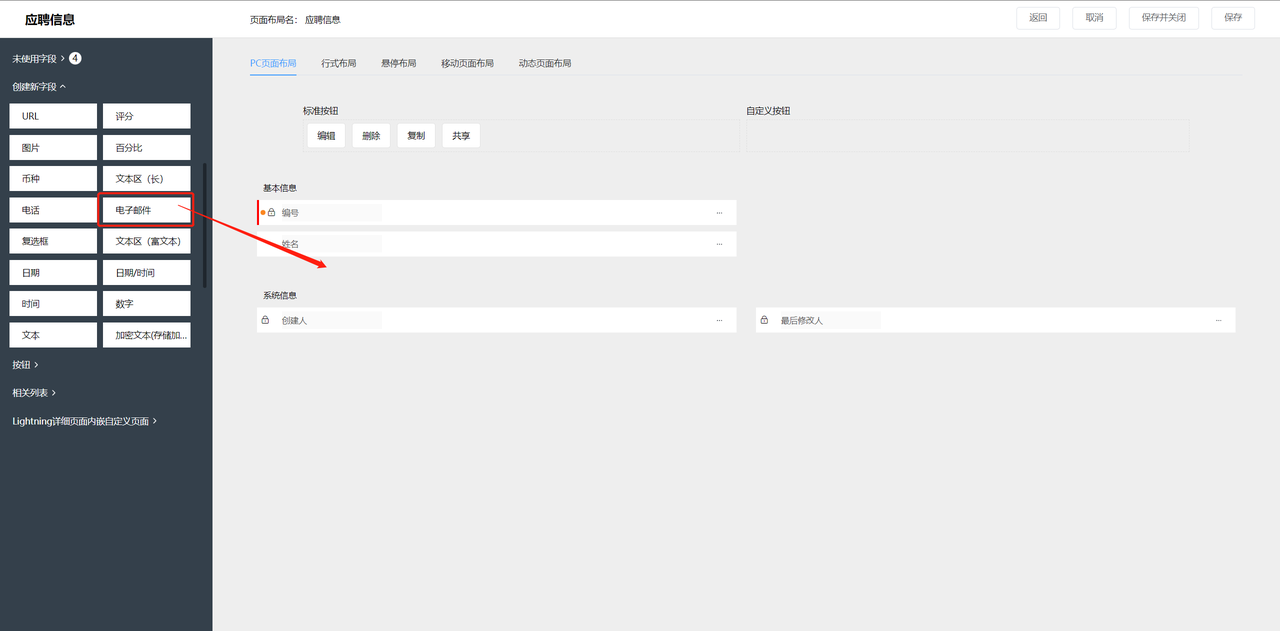
Task: Click the lock icon beside 最后修改人 field
Action: [x=764, y=320]
